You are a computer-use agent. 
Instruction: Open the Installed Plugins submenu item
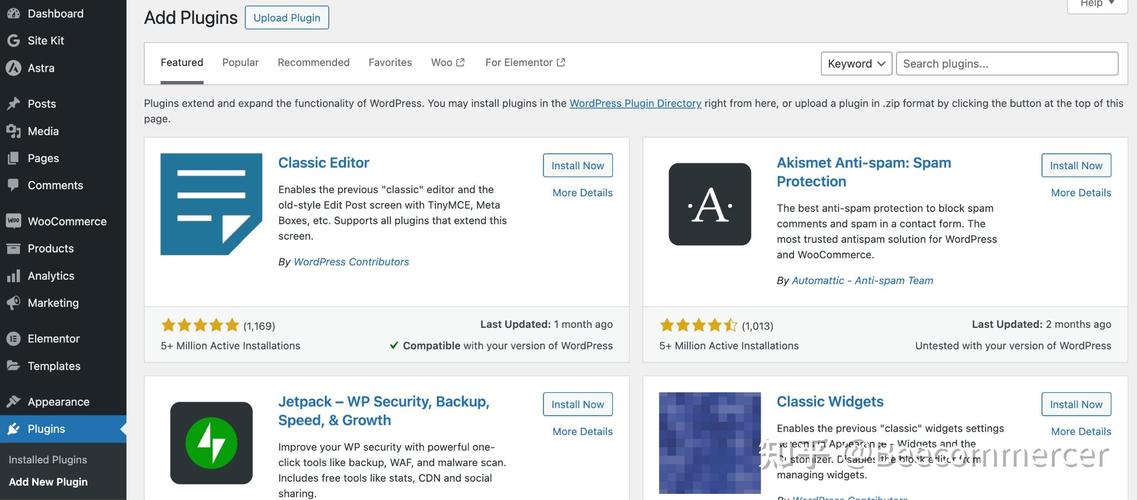point(48,459)
